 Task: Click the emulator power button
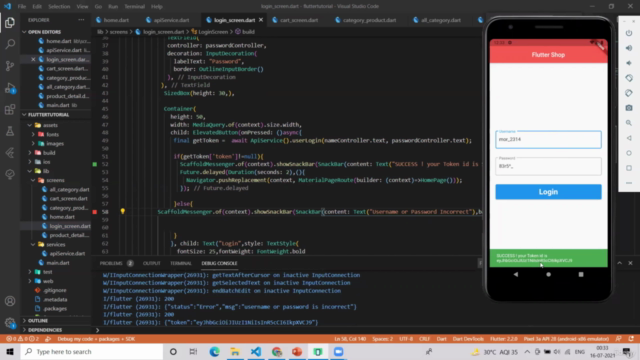(629, 33)
